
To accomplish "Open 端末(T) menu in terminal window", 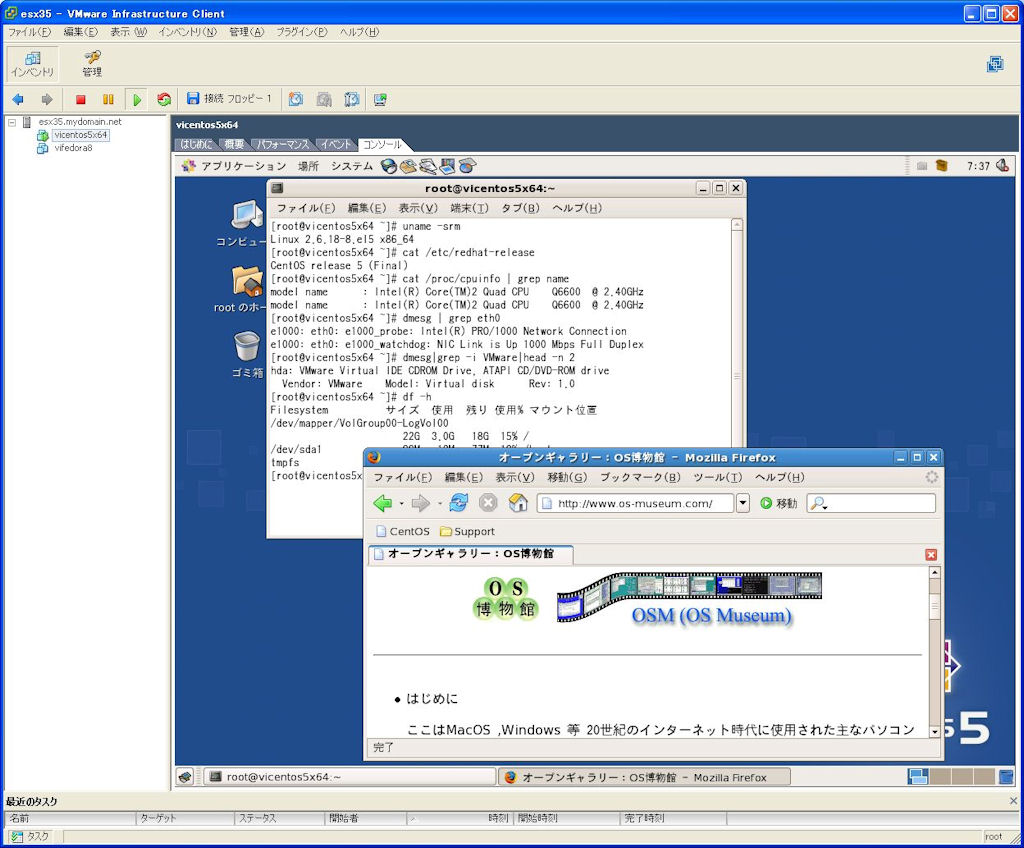I will click(469, 208).
